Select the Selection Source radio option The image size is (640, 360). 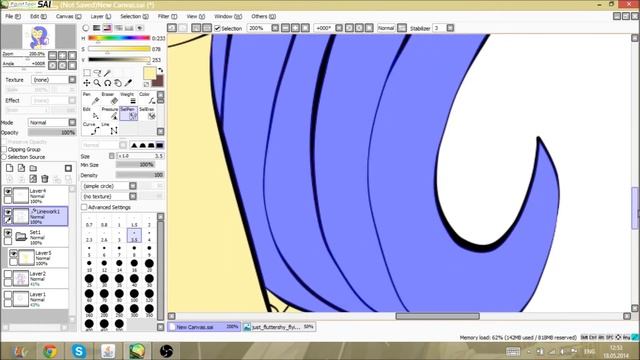coord(4,157)
